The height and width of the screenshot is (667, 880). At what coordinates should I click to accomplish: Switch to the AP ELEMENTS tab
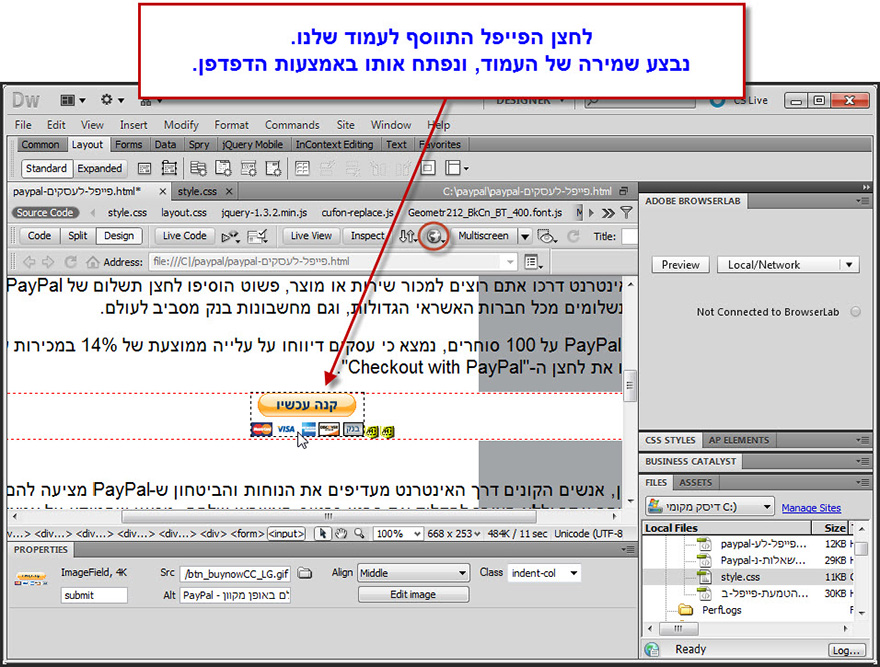[739, 440]
